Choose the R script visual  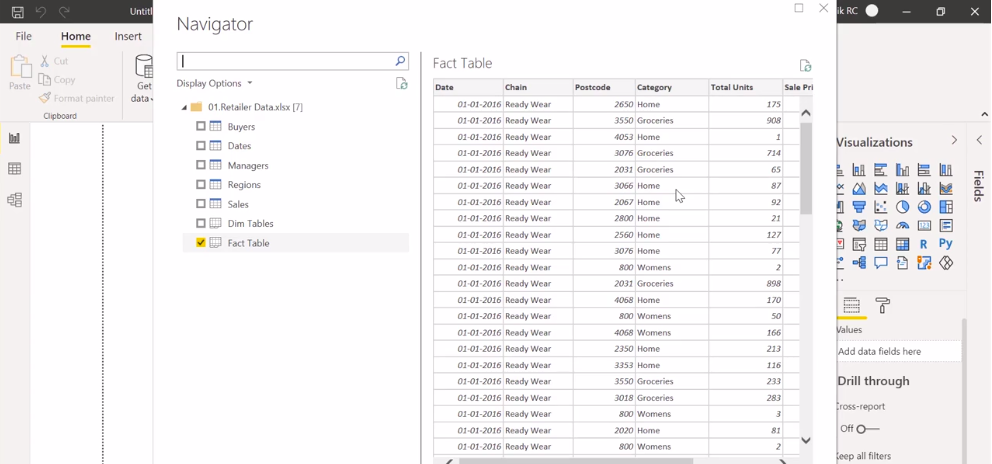(924, 244)
